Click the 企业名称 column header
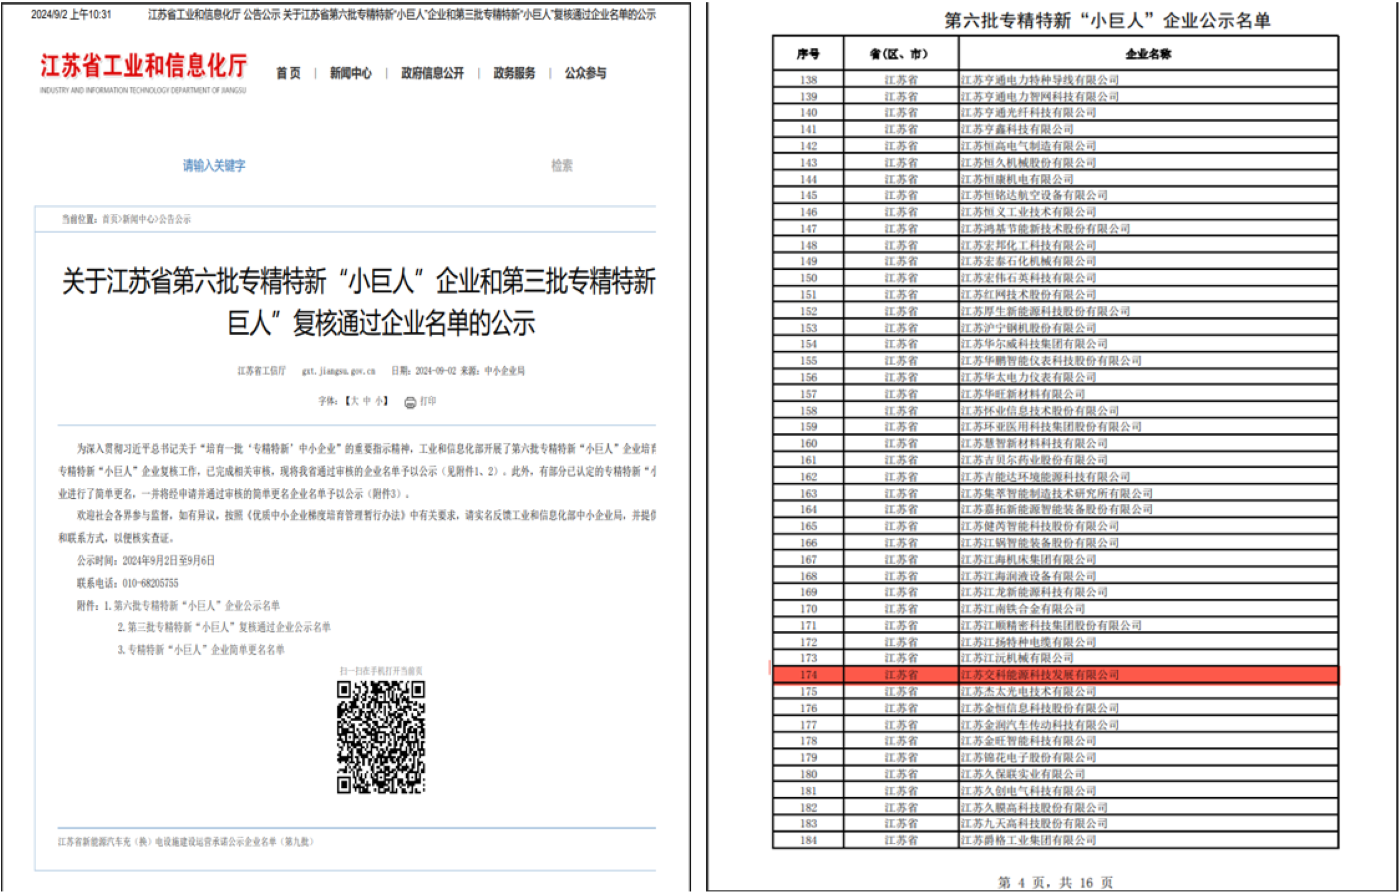 (1148, 53)
